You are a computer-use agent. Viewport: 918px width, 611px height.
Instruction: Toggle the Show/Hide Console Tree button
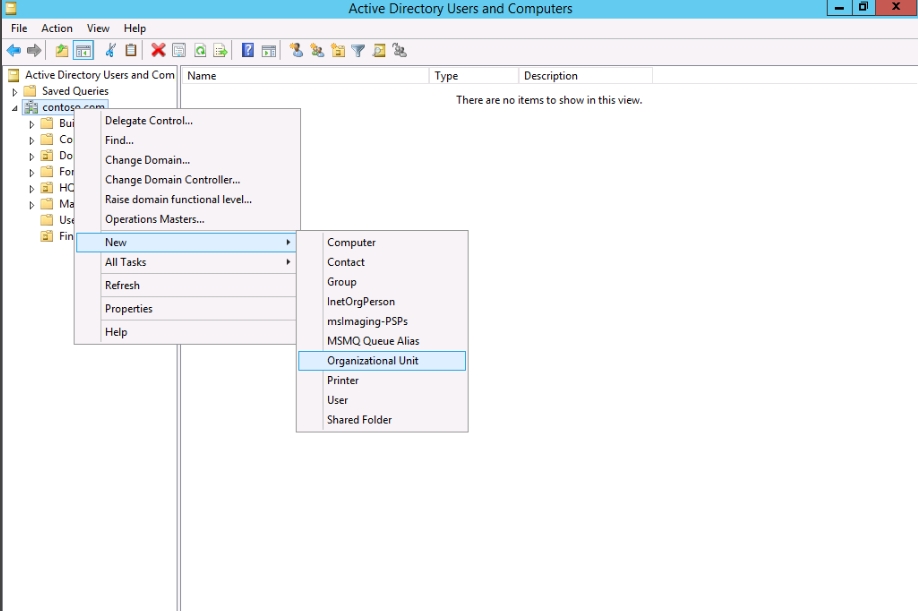coord(83,51)
